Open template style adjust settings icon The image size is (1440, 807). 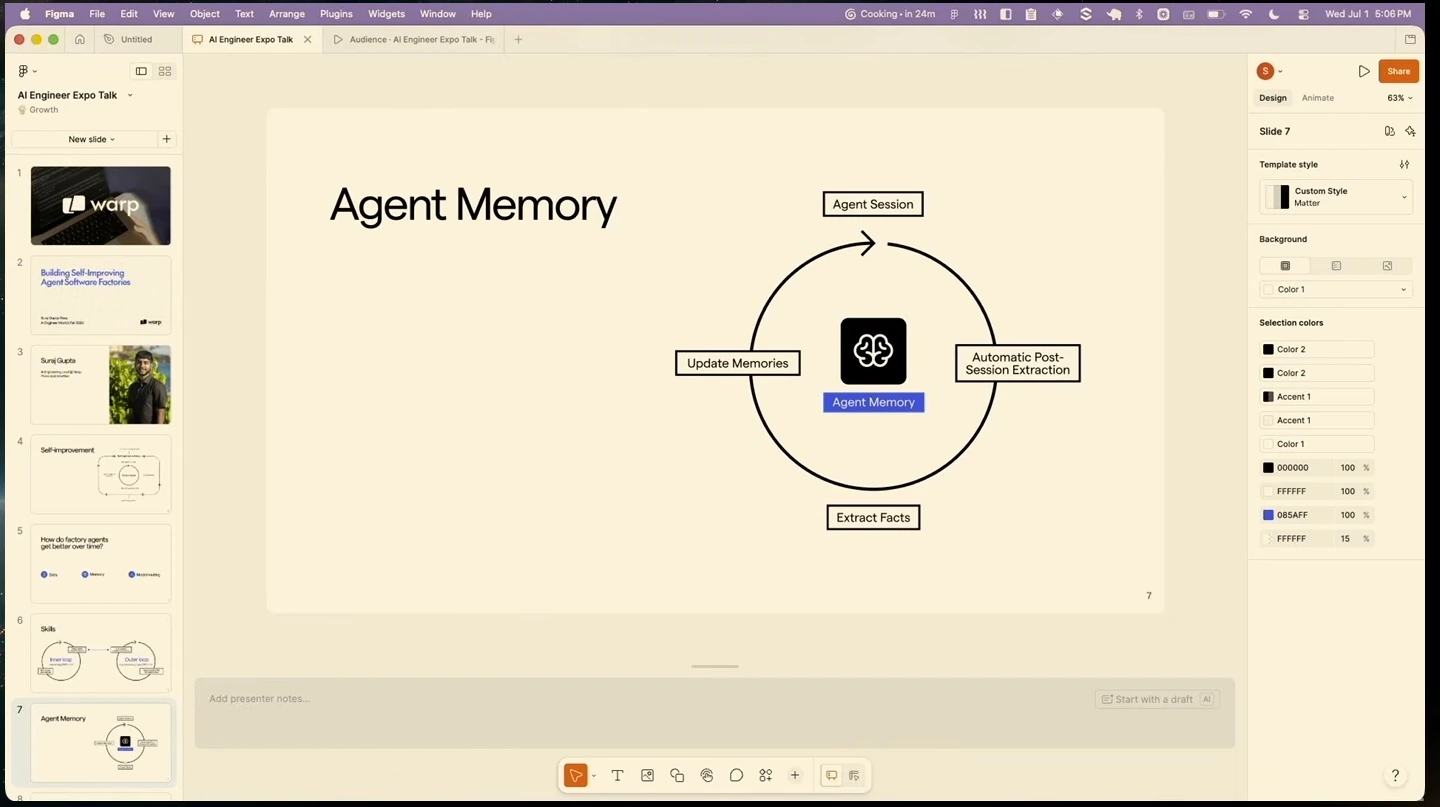tap(1404, 165)
